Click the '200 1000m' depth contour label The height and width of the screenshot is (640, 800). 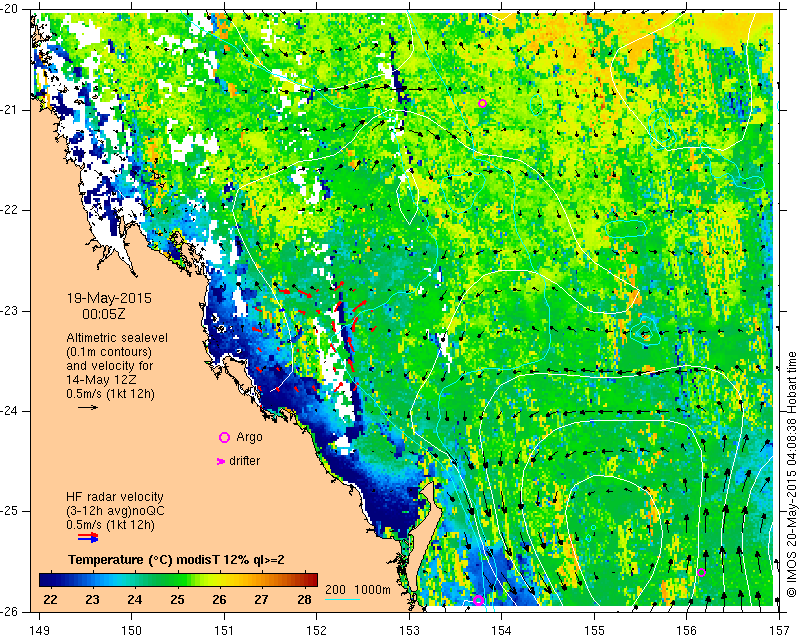(x=358, y=590)
